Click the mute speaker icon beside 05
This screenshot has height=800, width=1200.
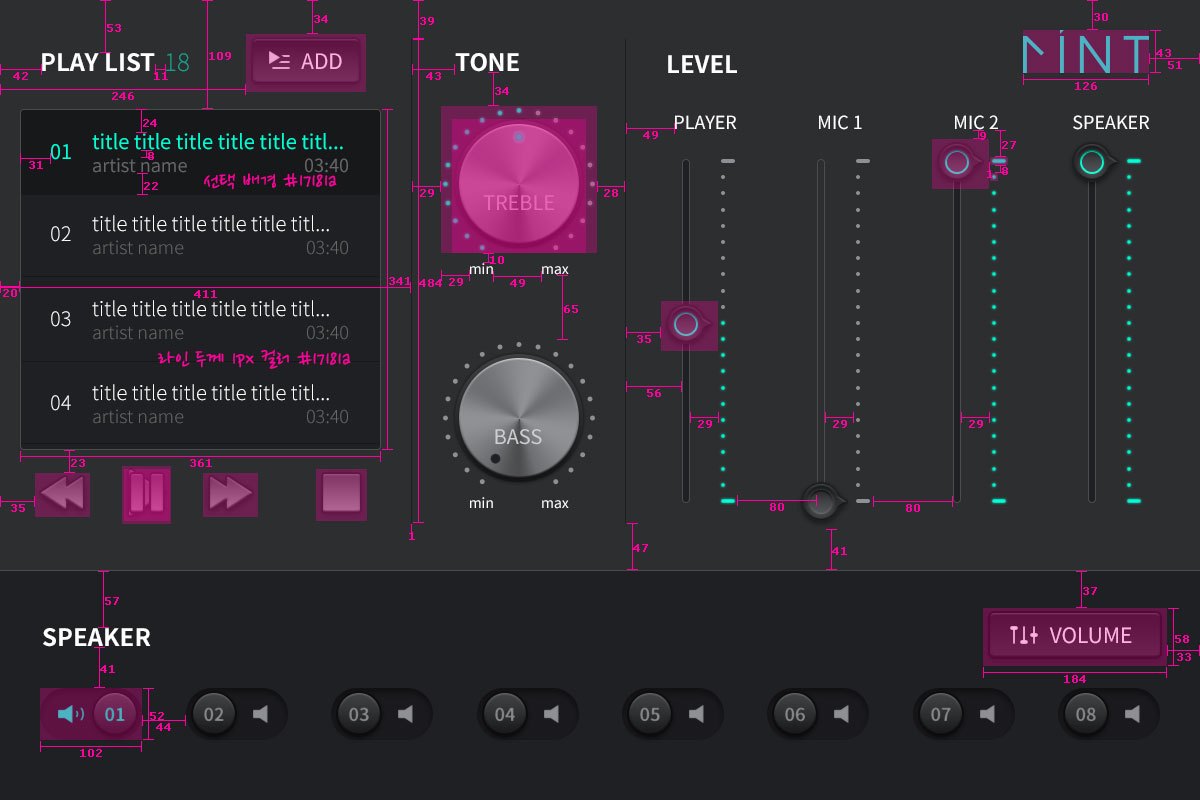pos(697,714)
